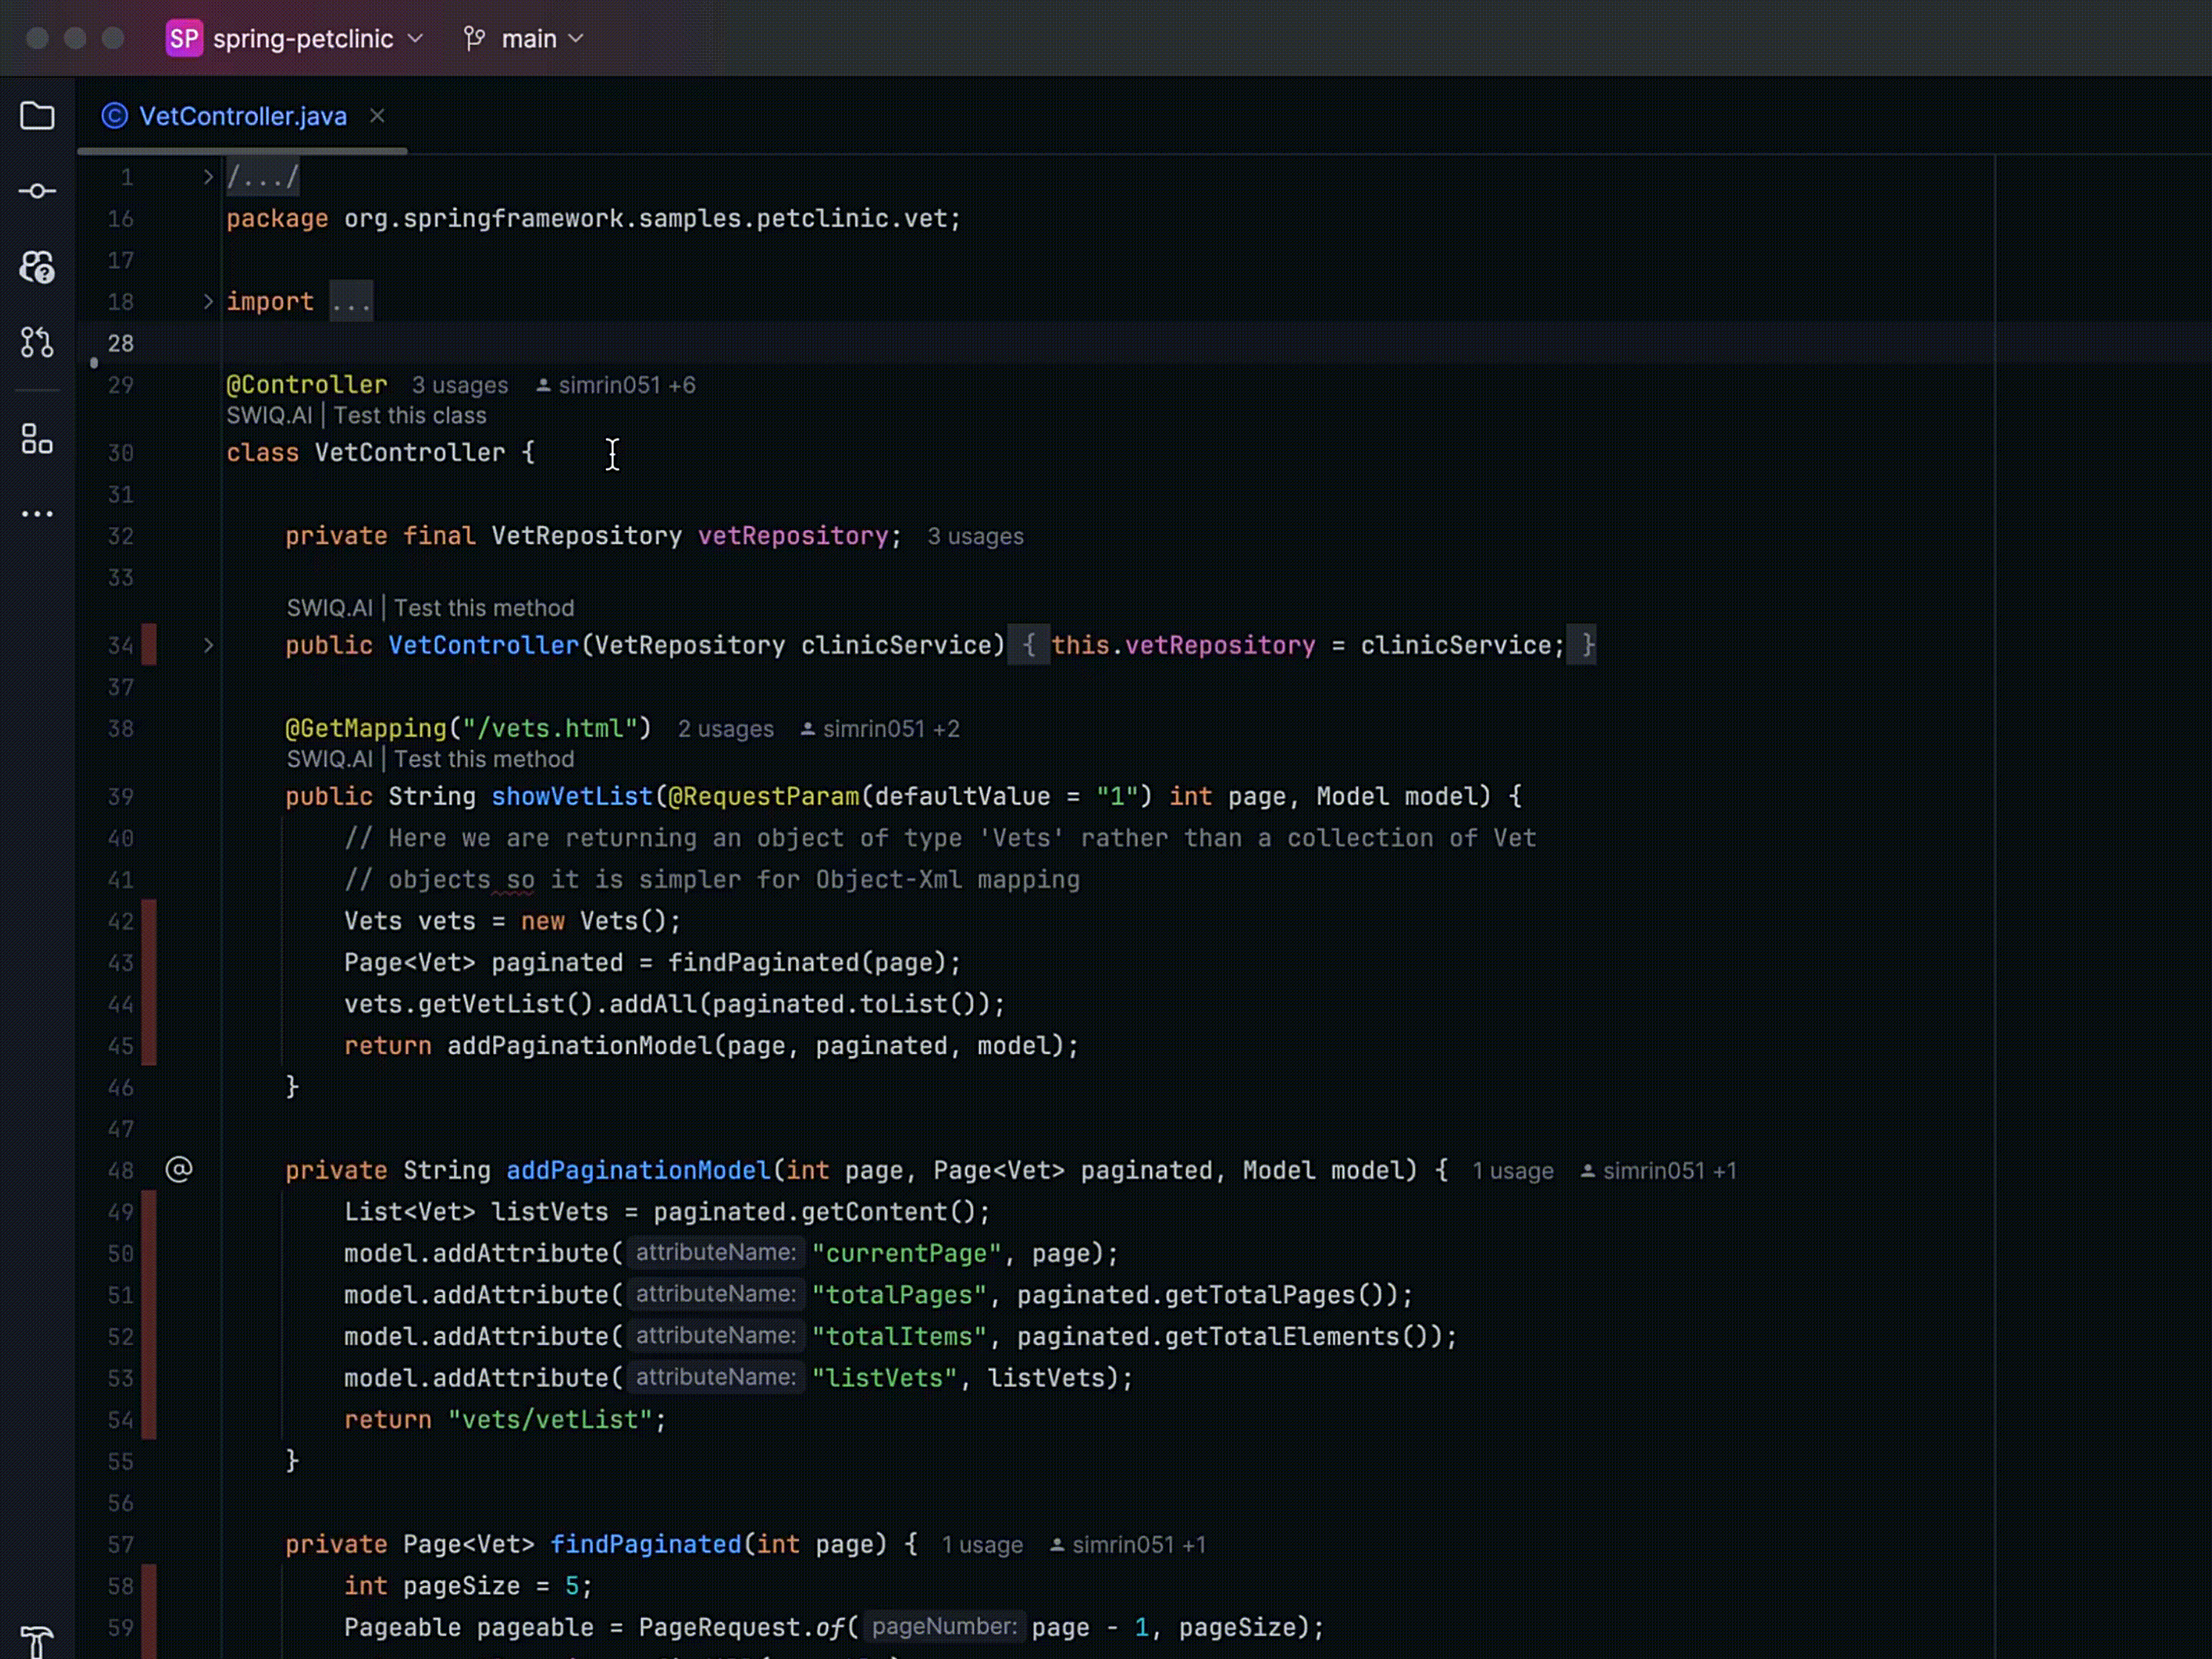Image resolution: width=2212 pixels, height=1659 pixels.
Task: Open the Structure tool window icon
Action: click(x=37, y=439)
